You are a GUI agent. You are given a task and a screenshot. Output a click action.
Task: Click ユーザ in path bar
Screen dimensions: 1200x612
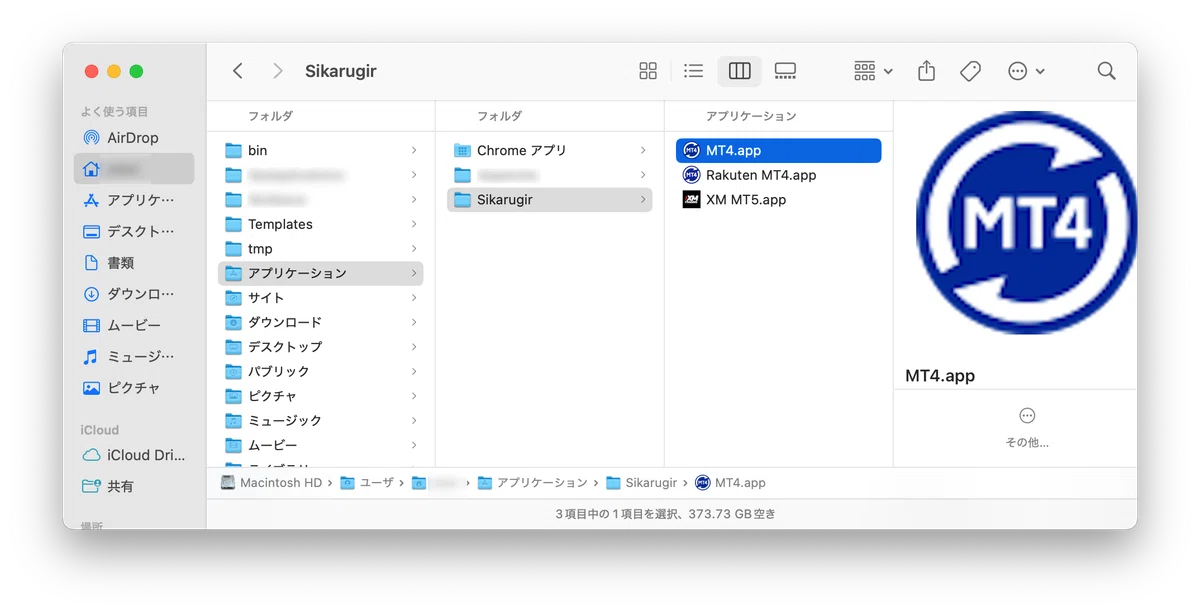coord(367,483)
